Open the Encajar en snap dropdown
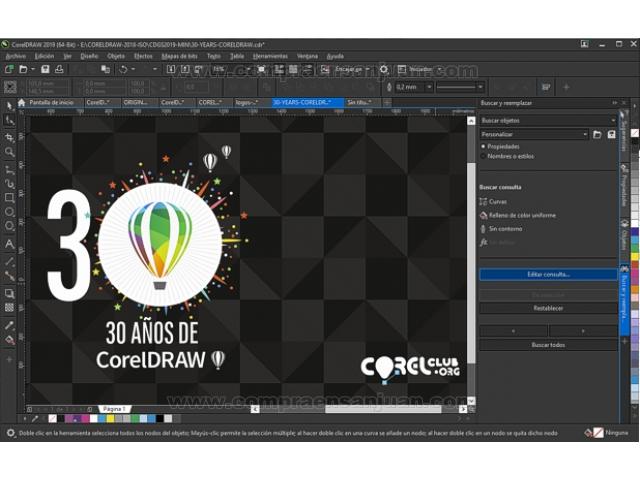Screen dimensions: 640x480 pyautogui.click(x=368, y=69)
